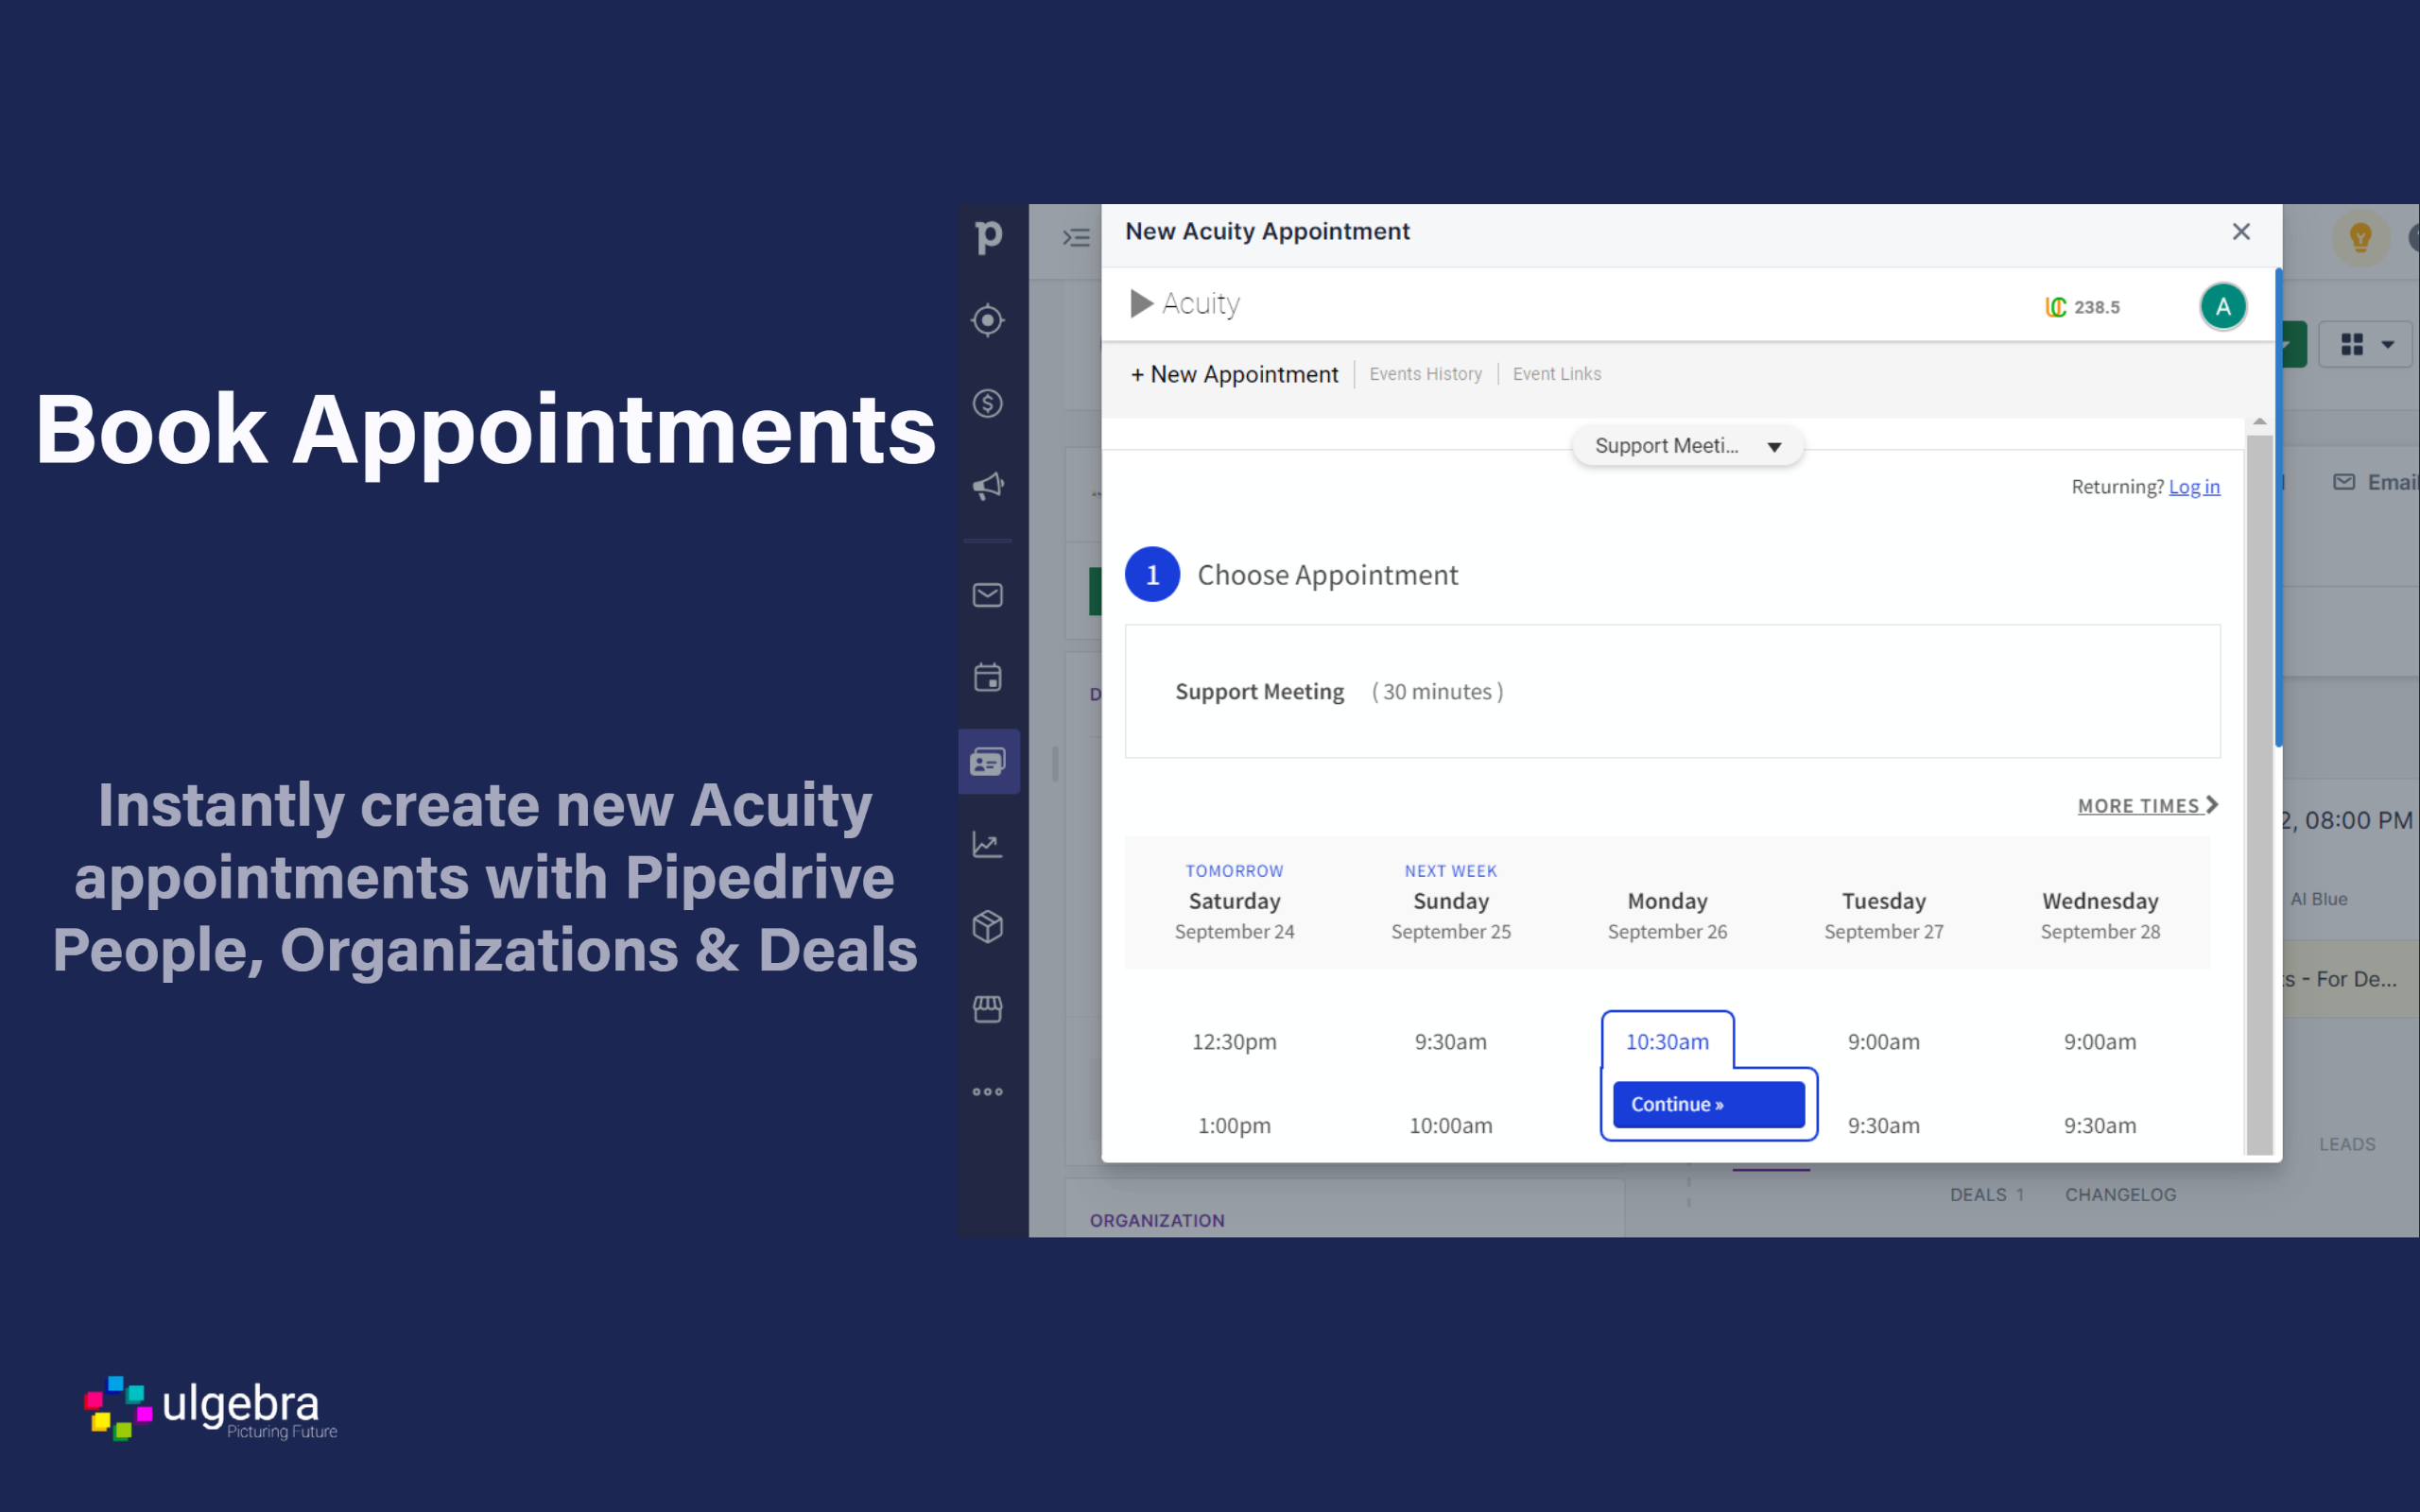The height and width of the screenshot is (1512, 2420).
Task: Click the 238.5 credits icon
Action: [x=2056, y=307]
